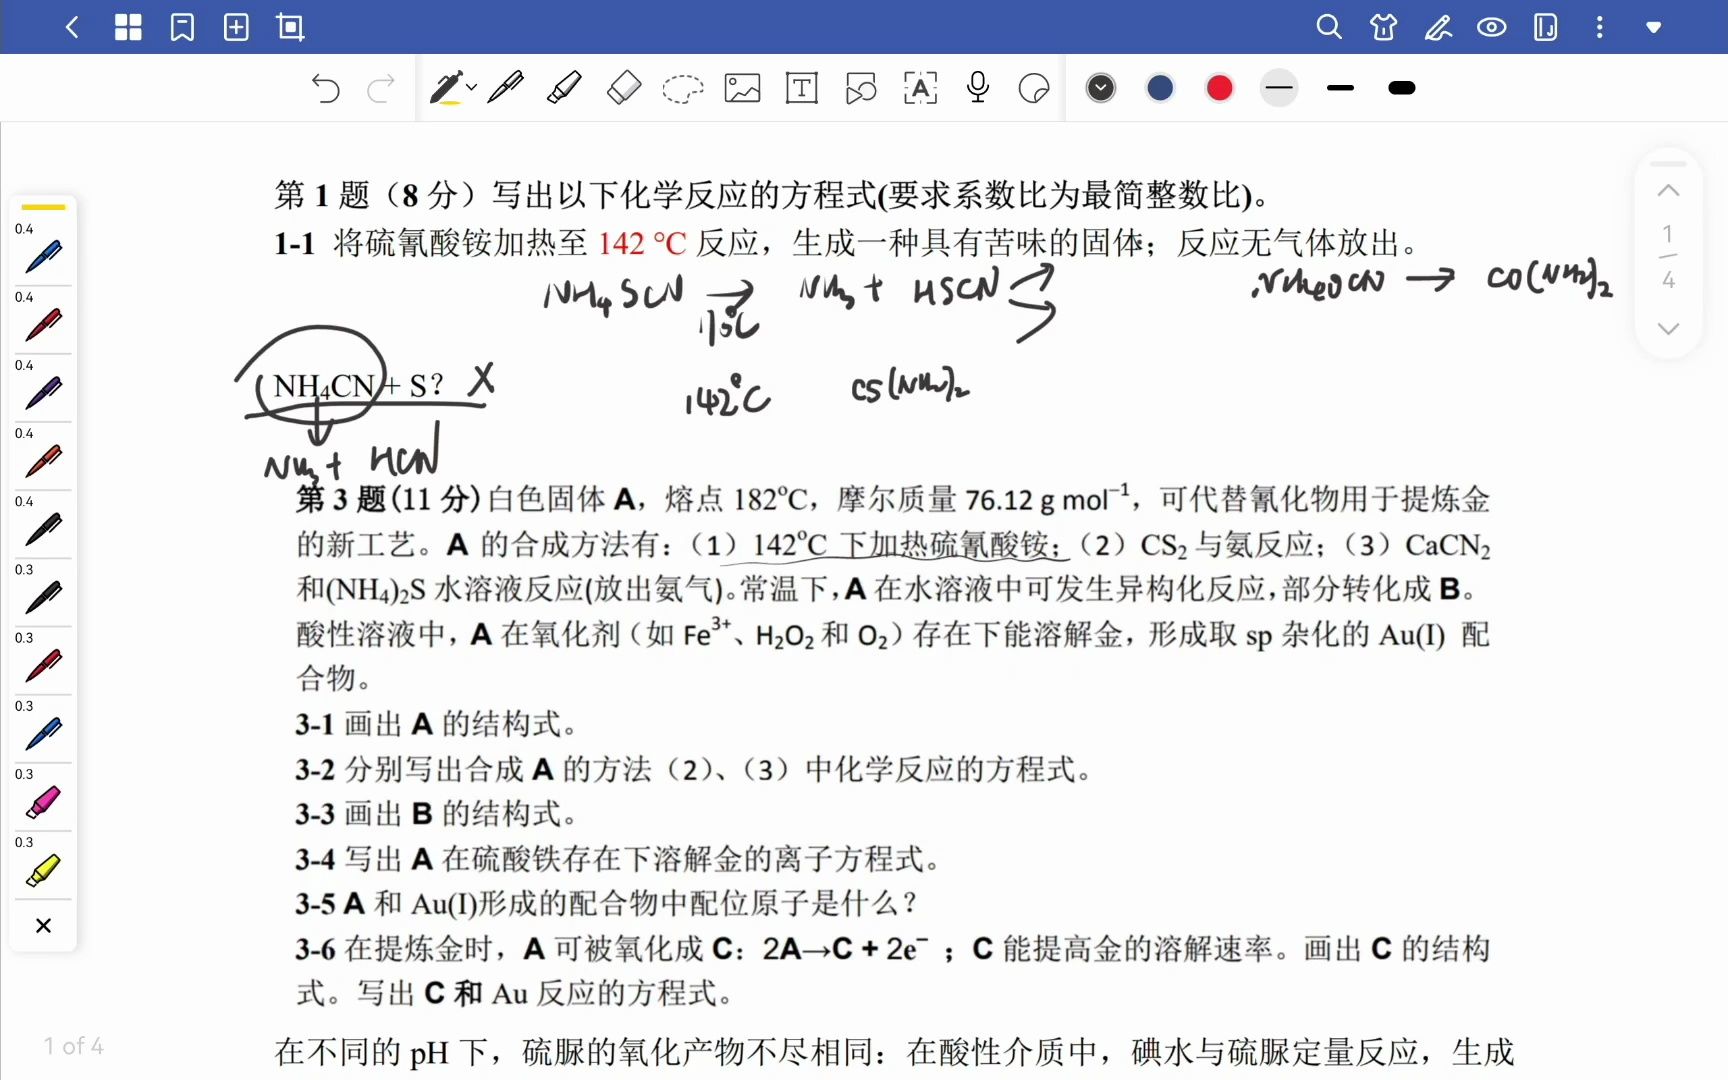This screenshot has width=1728, height=1080.
Task: Expand the color options chevron circle
Action: click(x=1100, y=88)
